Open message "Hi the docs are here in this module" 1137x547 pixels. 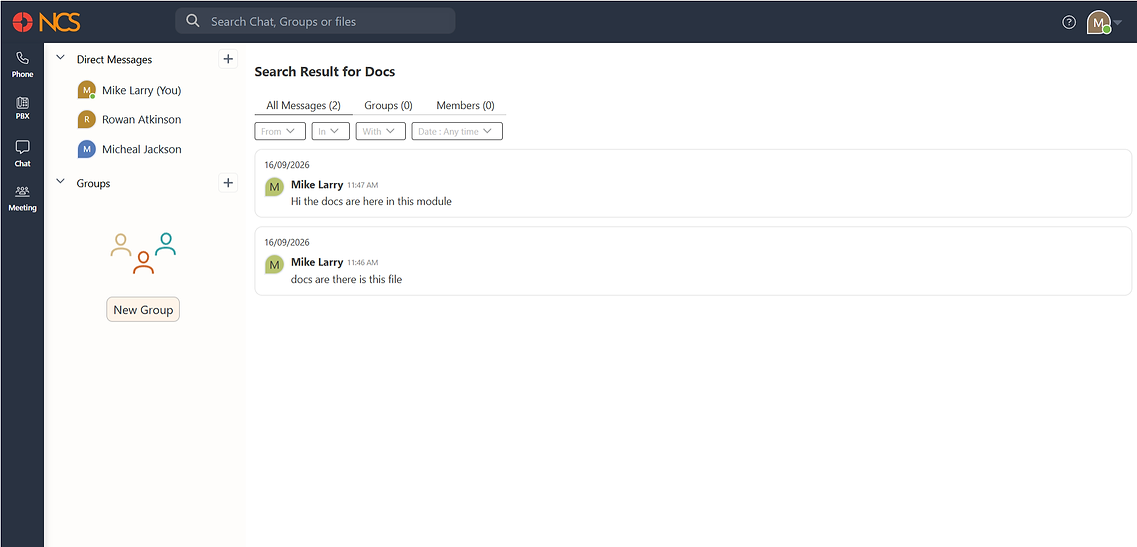(371, 201)
